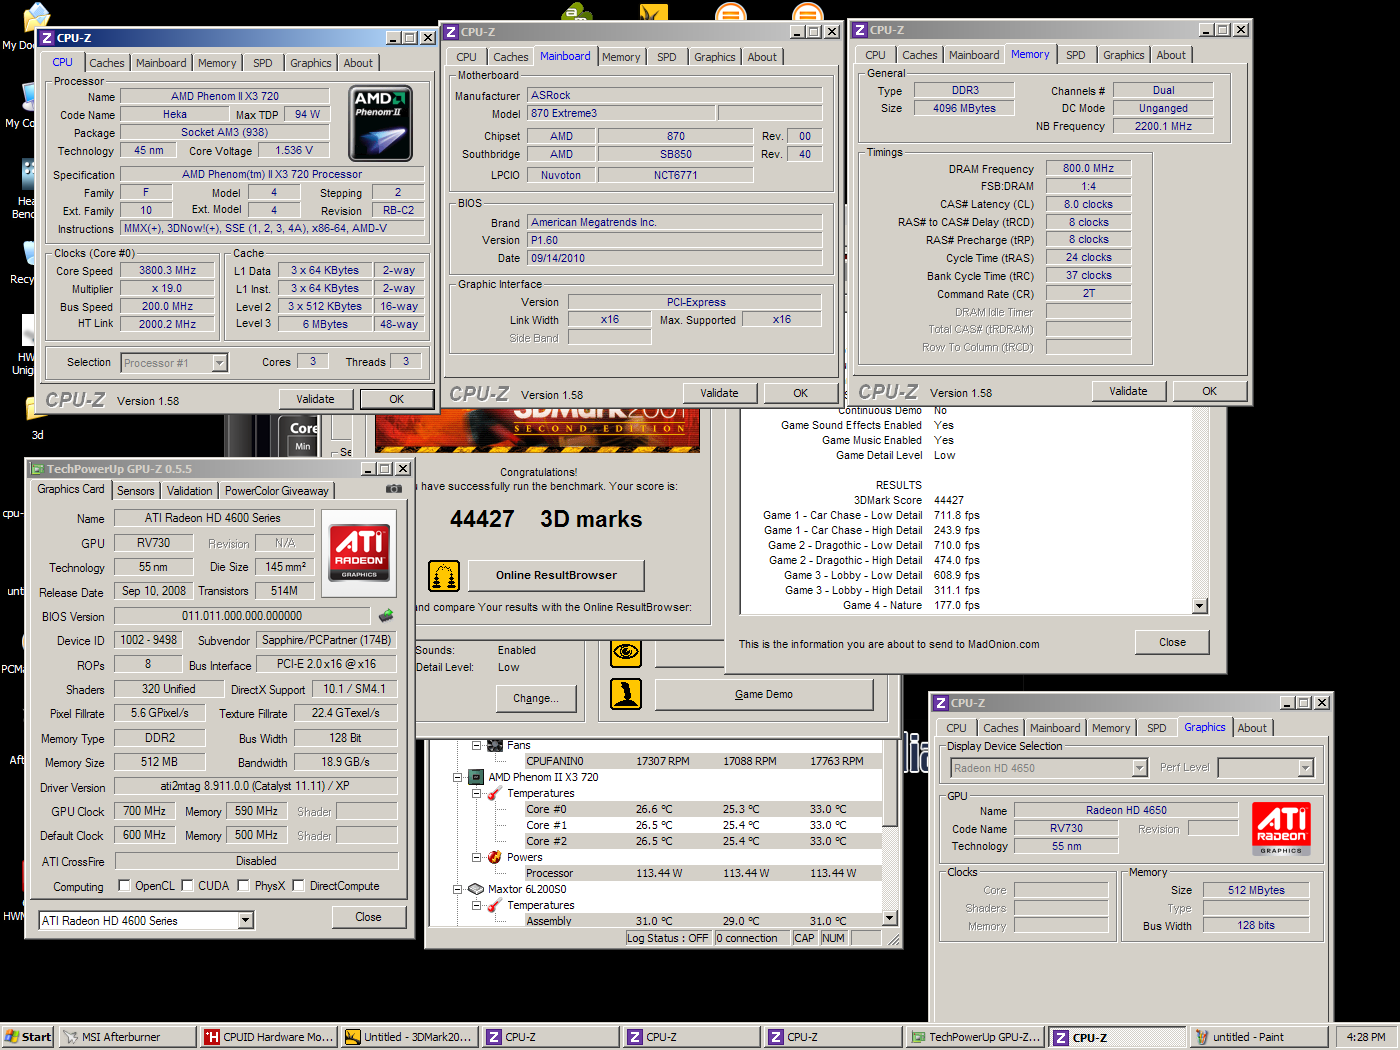Click Close in the 3DMark results dialog

click(x=1172, y=642)
